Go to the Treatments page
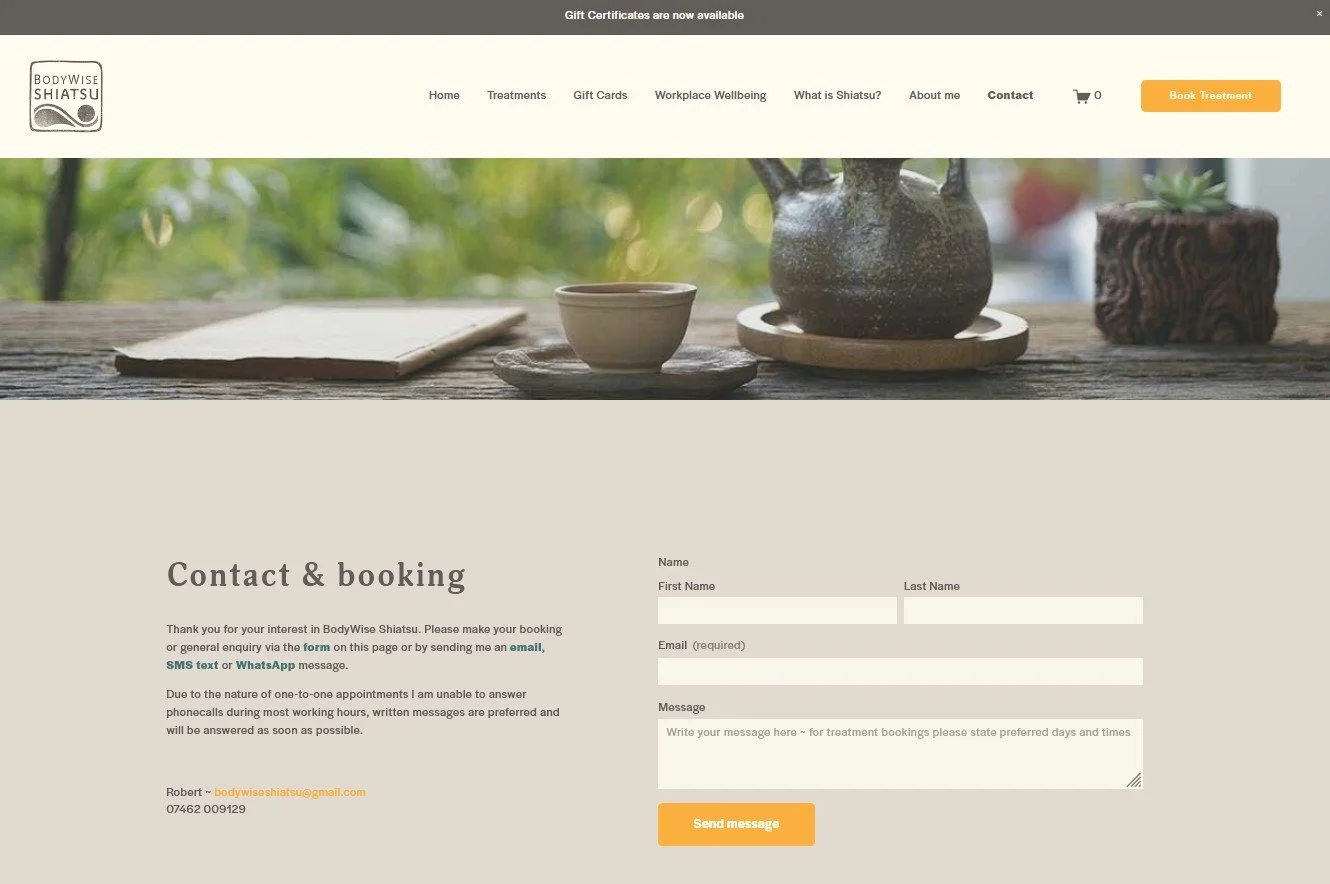1330x884 pixels. point(516,96)
